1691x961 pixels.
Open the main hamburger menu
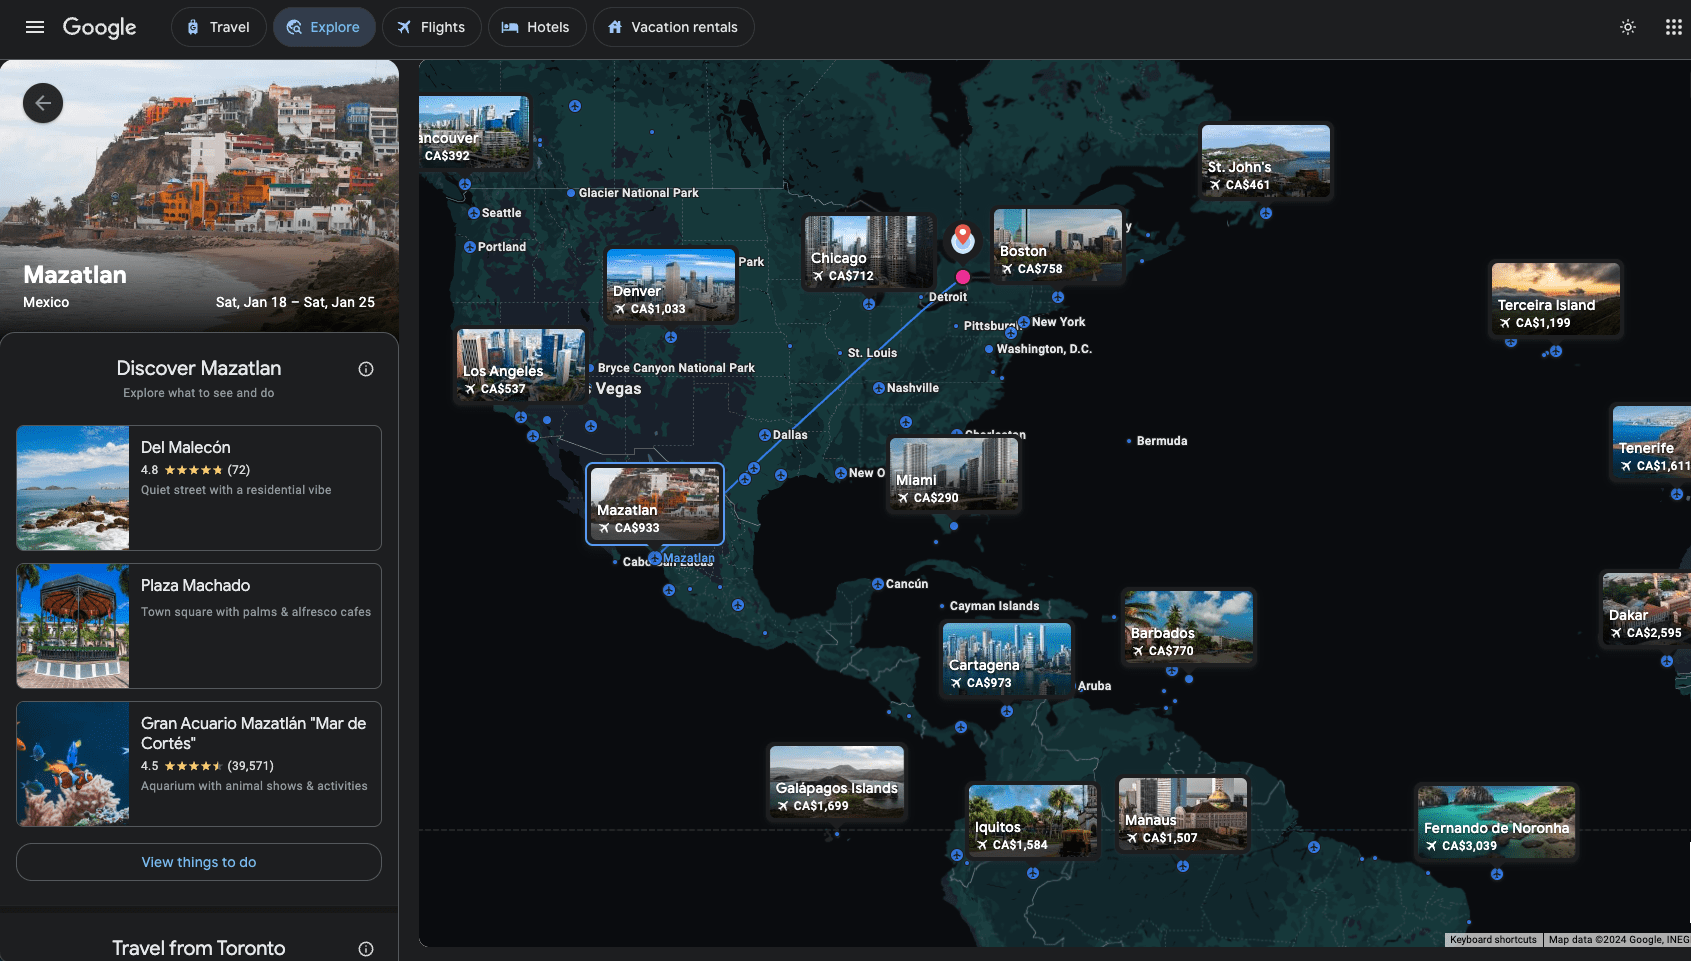tap(35, 27)
